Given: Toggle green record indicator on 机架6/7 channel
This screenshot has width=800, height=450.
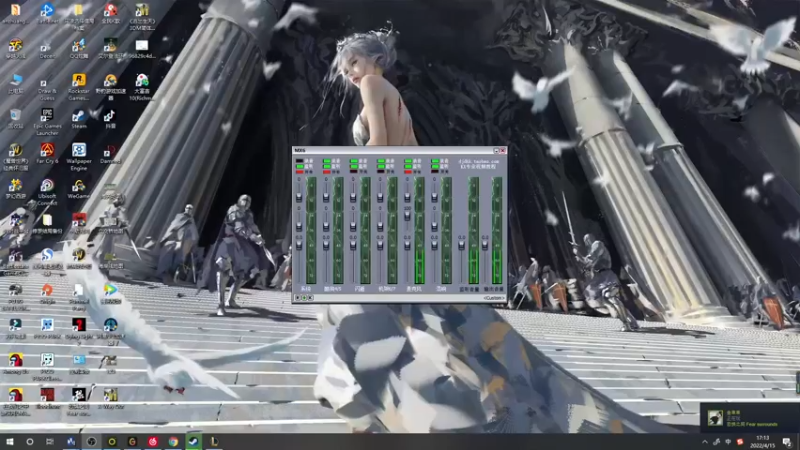Looking at the screenshot, I should coord(381,161).
